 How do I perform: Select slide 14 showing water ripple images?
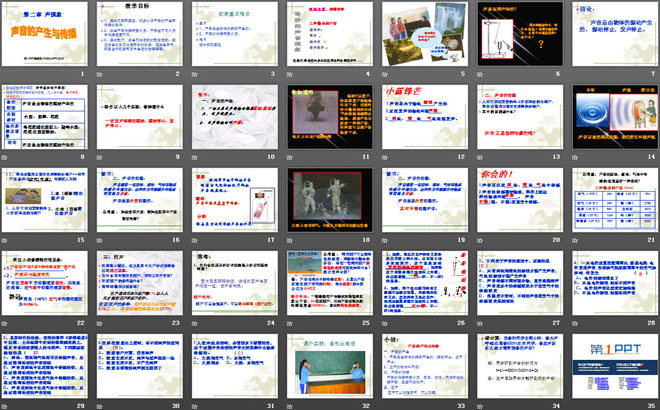click(611, 119)
